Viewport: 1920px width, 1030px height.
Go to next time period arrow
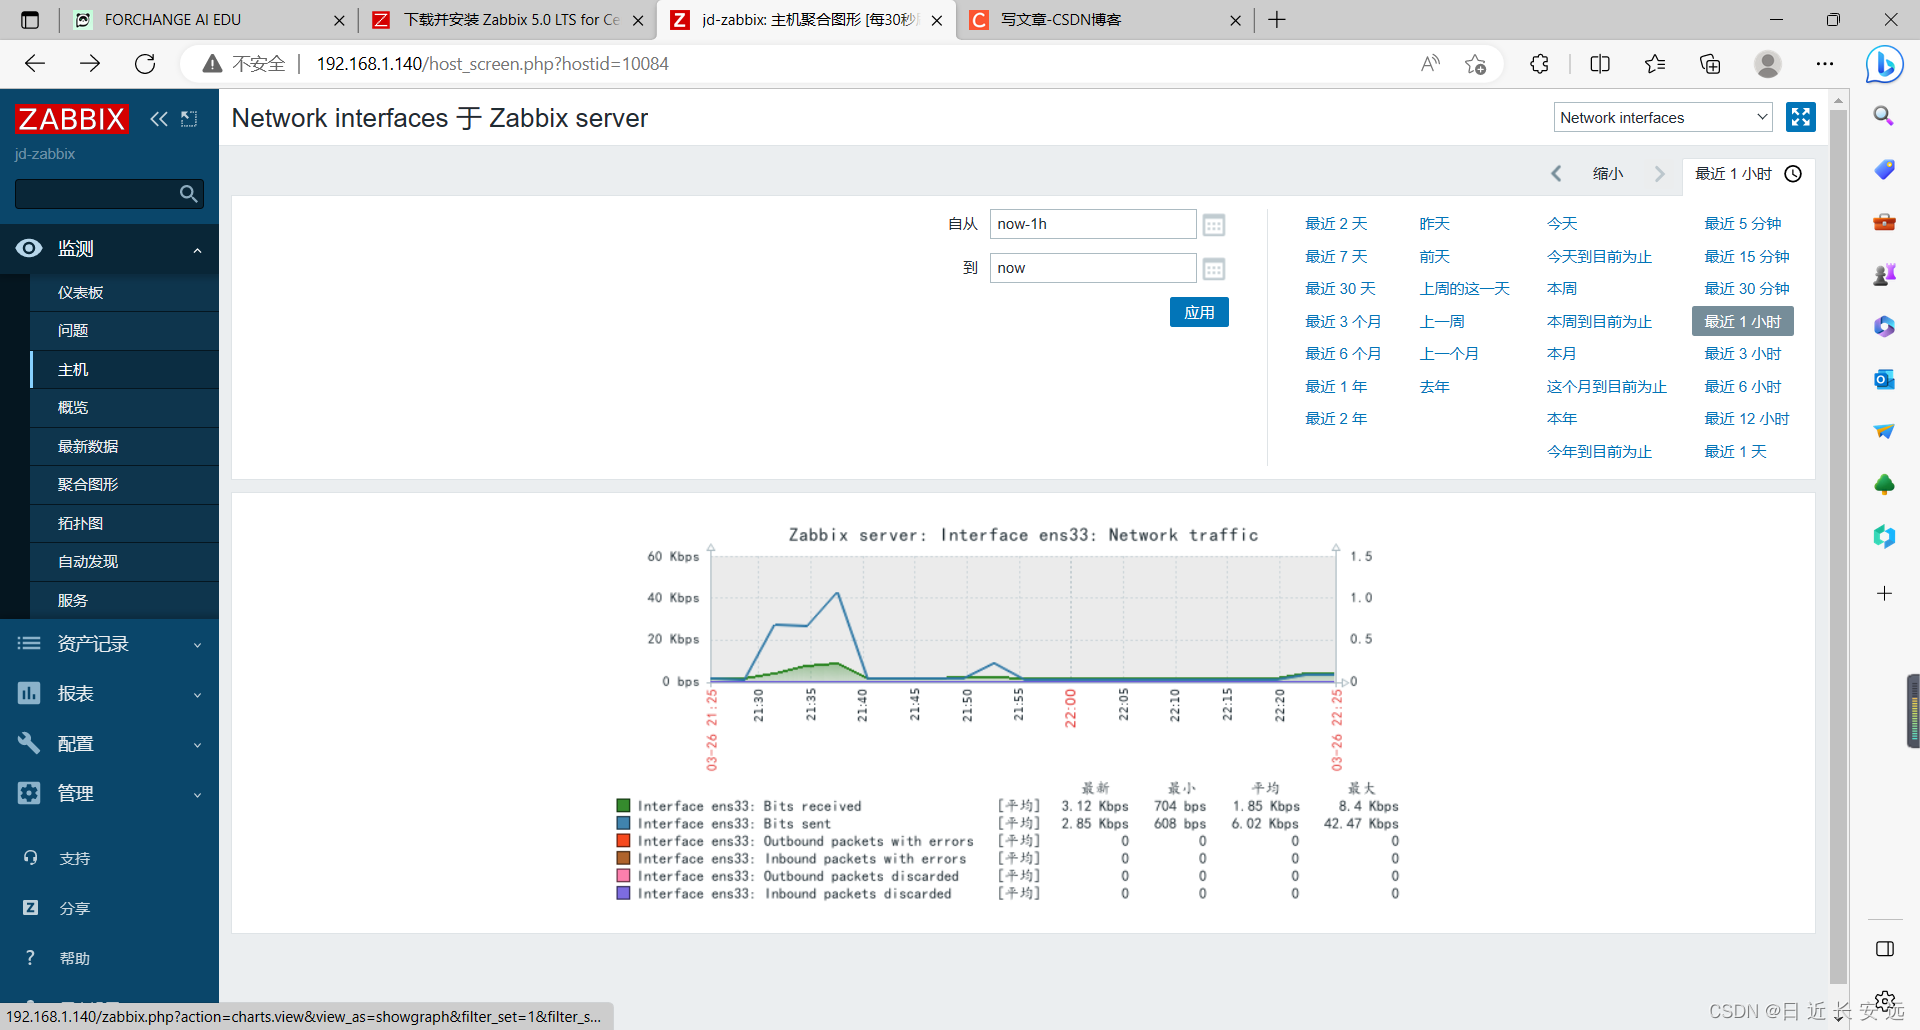(x=1660, y=174)
